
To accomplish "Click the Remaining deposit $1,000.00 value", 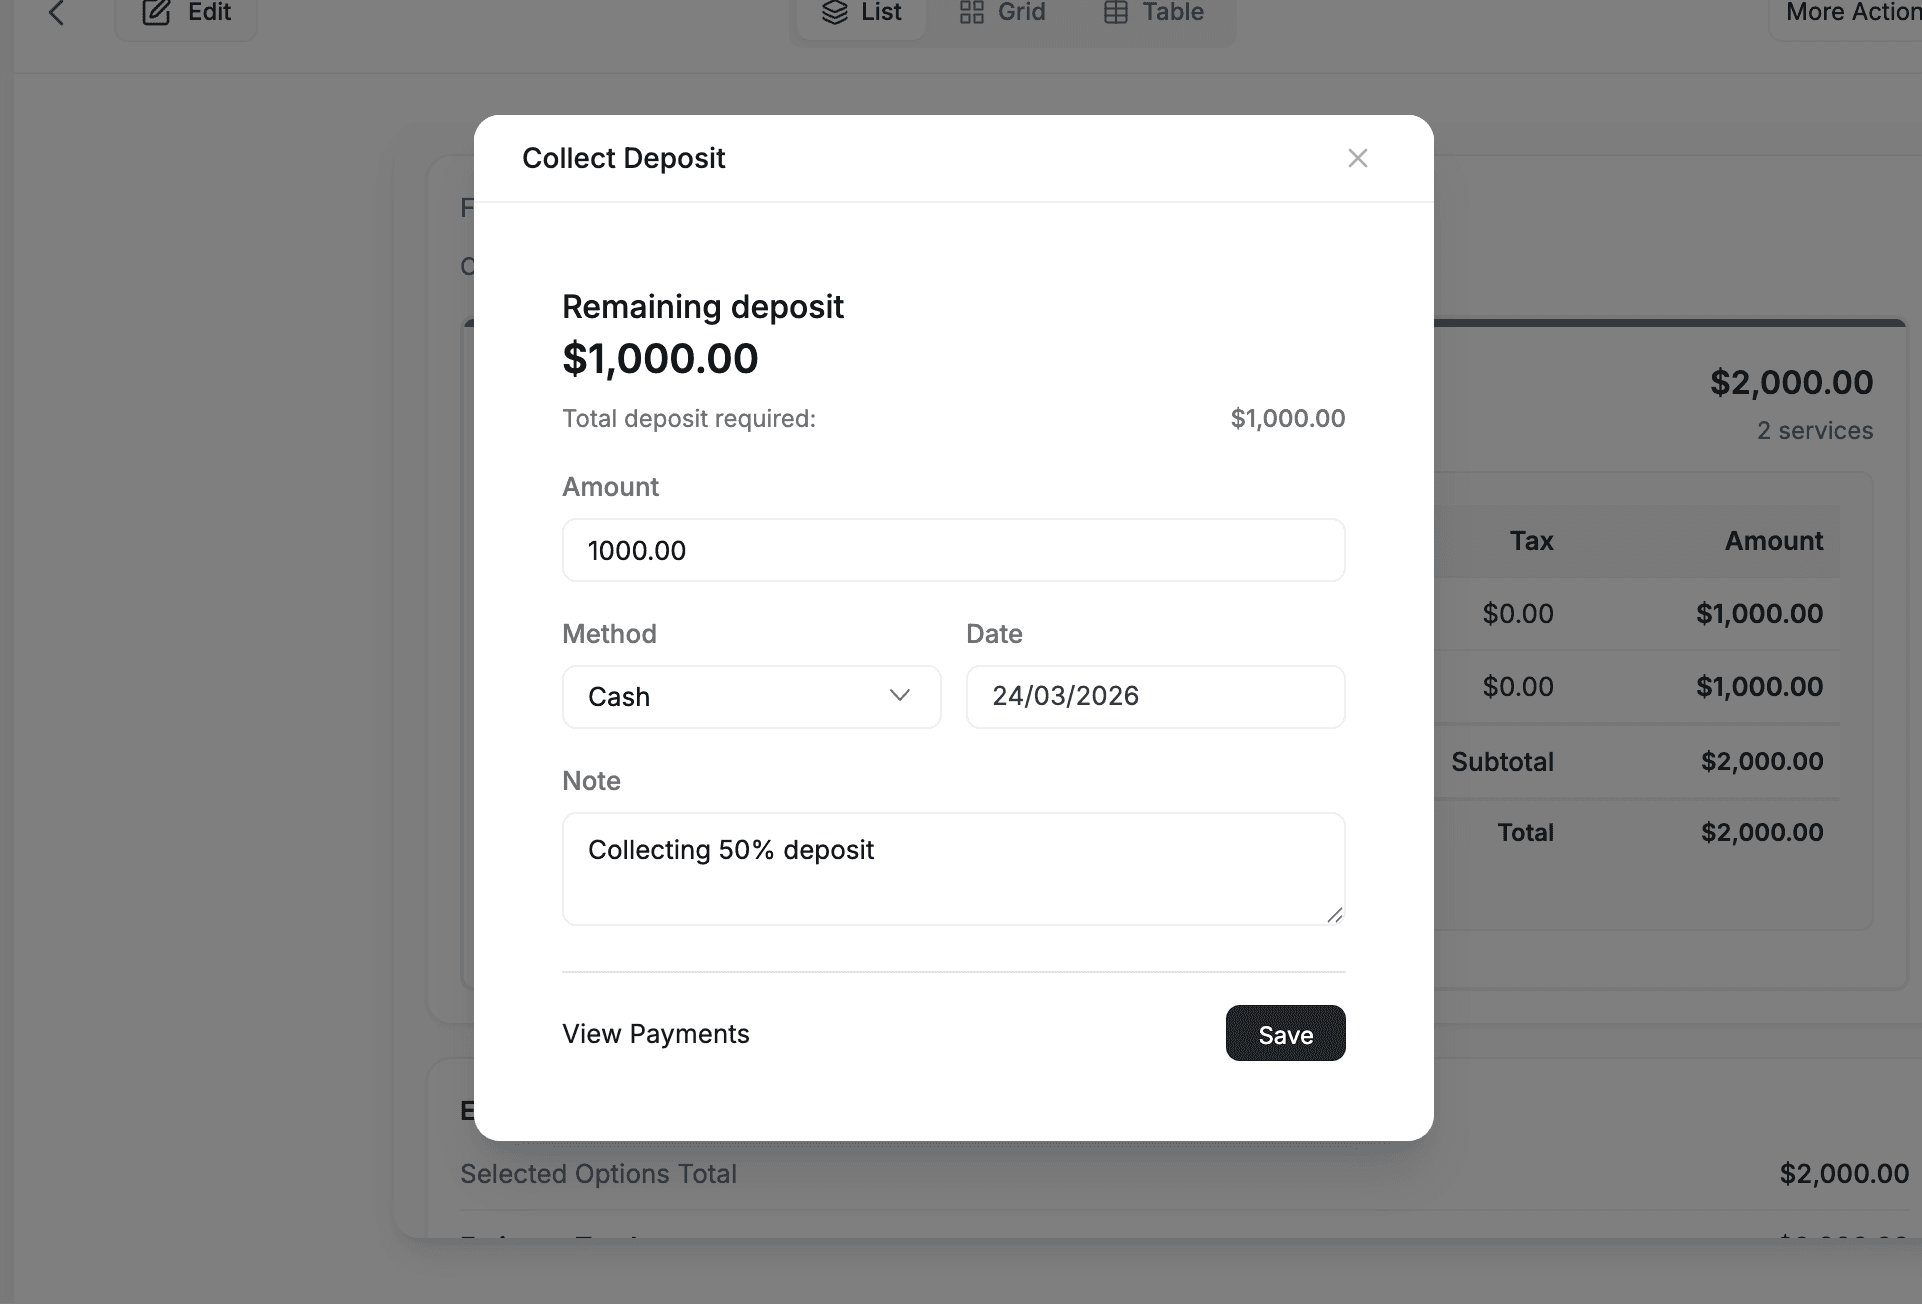I will pos(660,358).
